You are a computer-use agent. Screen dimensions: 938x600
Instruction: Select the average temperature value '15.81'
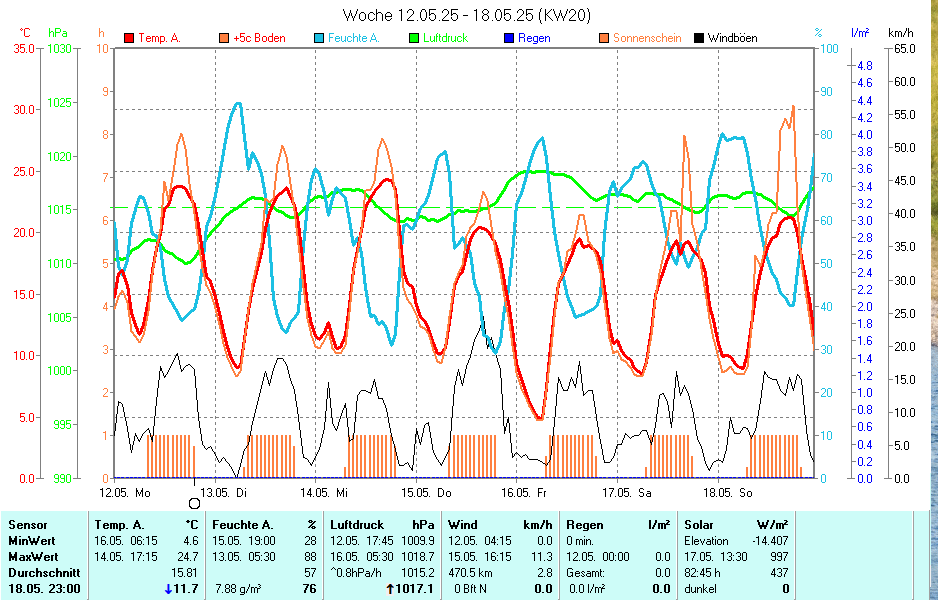coord(184,572)
